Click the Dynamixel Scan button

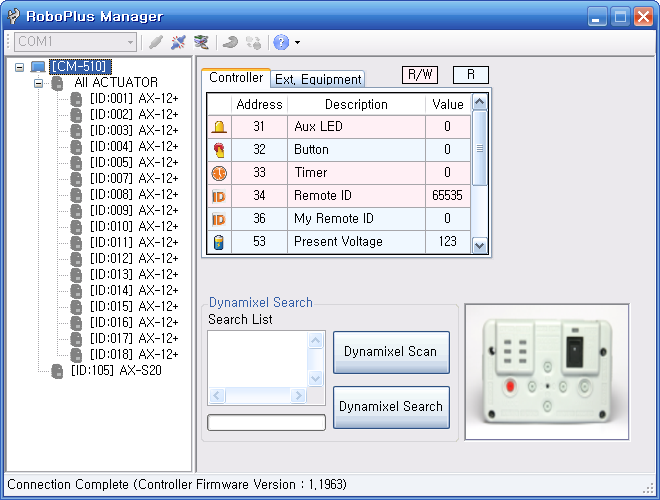pyautogui.click(x=391, y=352)
